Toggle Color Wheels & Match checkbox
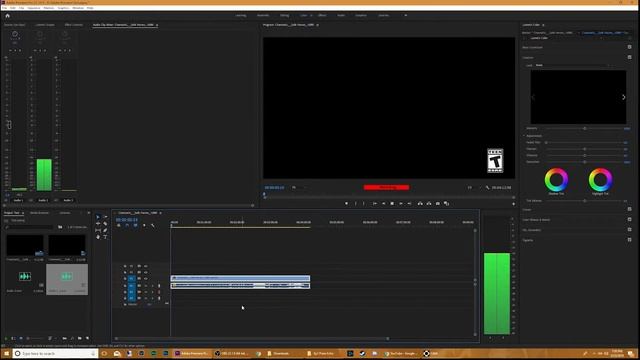Screen dimensions: 640x360 pos(629,219)
